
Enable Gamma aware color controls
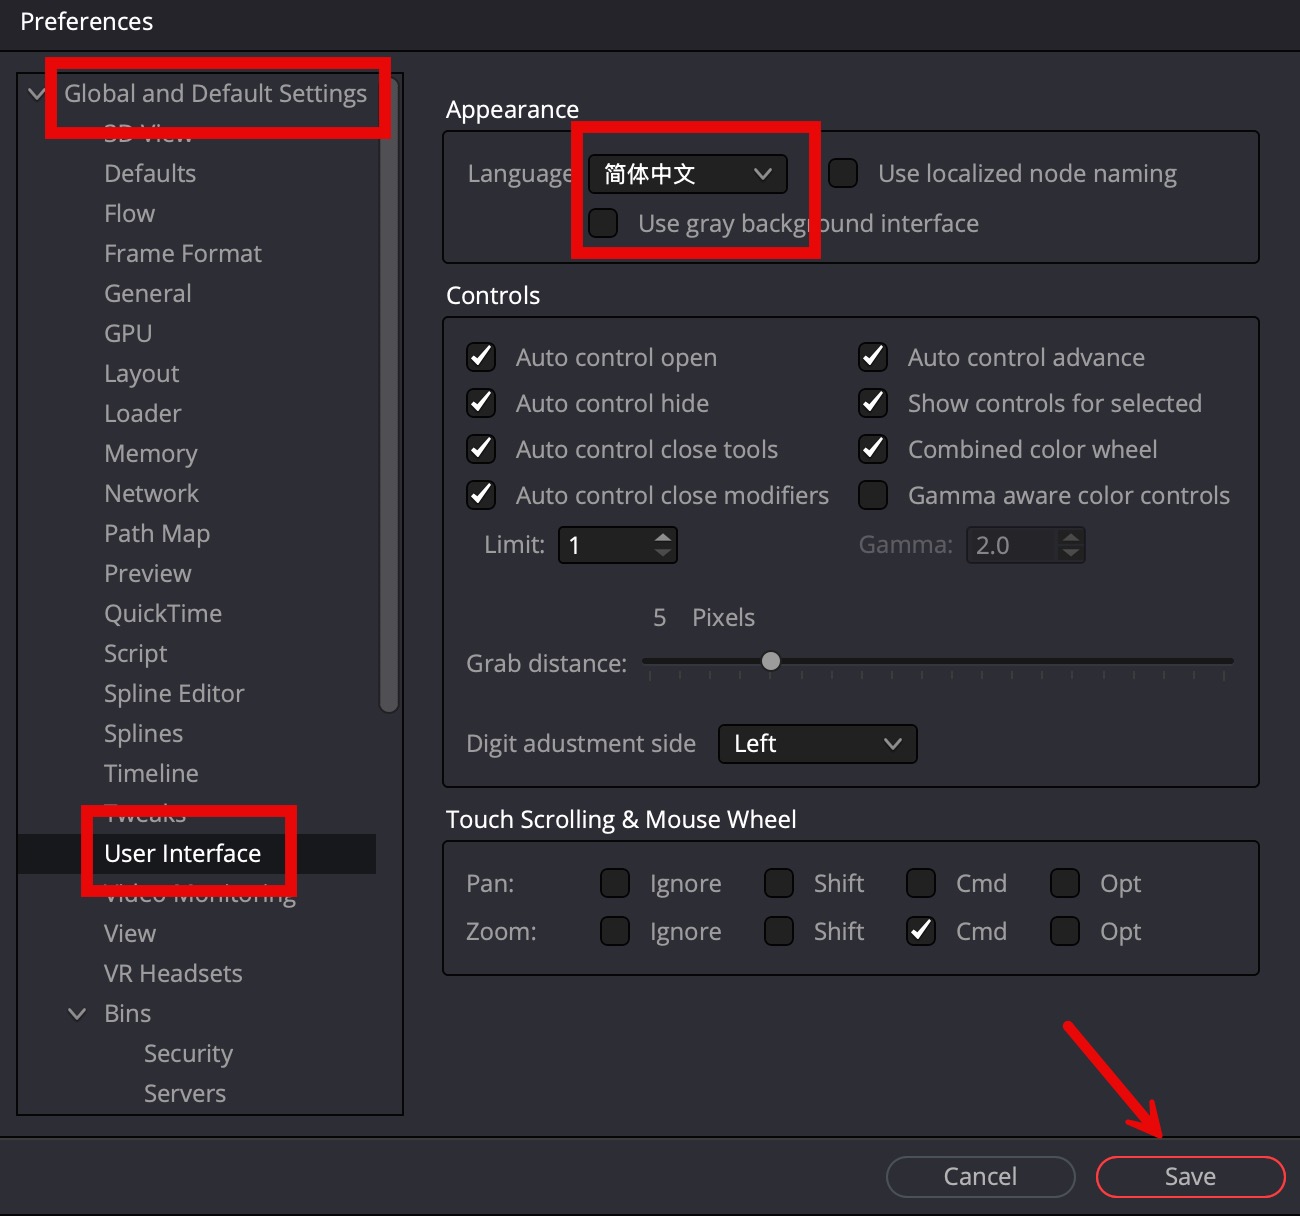pyautogui.click(x=873, y=495)
